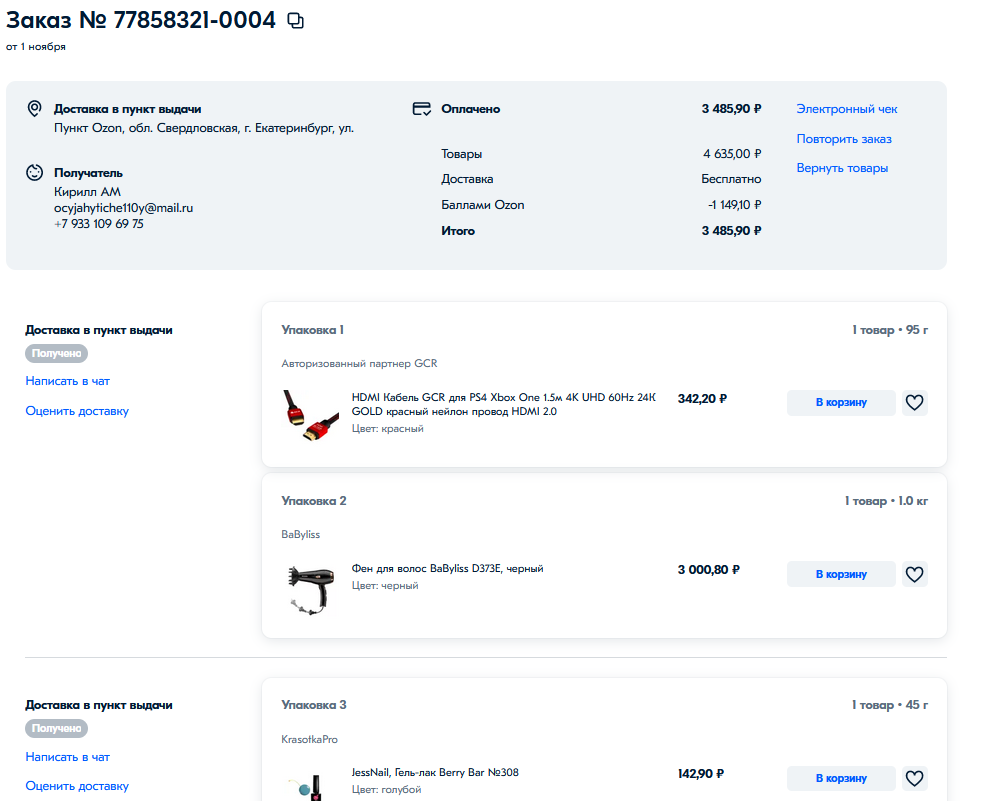The width and height of the screenshot is (986, 801).
Task: Click price 342,20 ₽ of HDMI cable
Action: [702, 399]
